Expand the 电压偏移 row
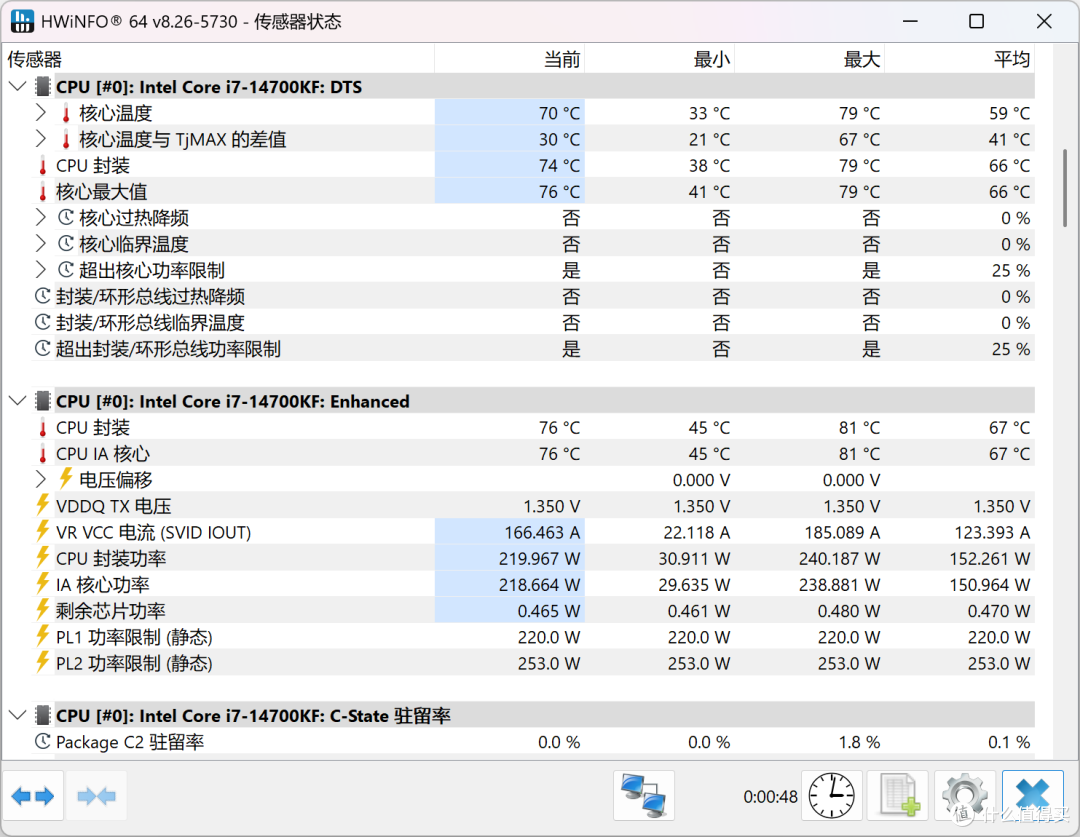 click(x=41, y=479)
